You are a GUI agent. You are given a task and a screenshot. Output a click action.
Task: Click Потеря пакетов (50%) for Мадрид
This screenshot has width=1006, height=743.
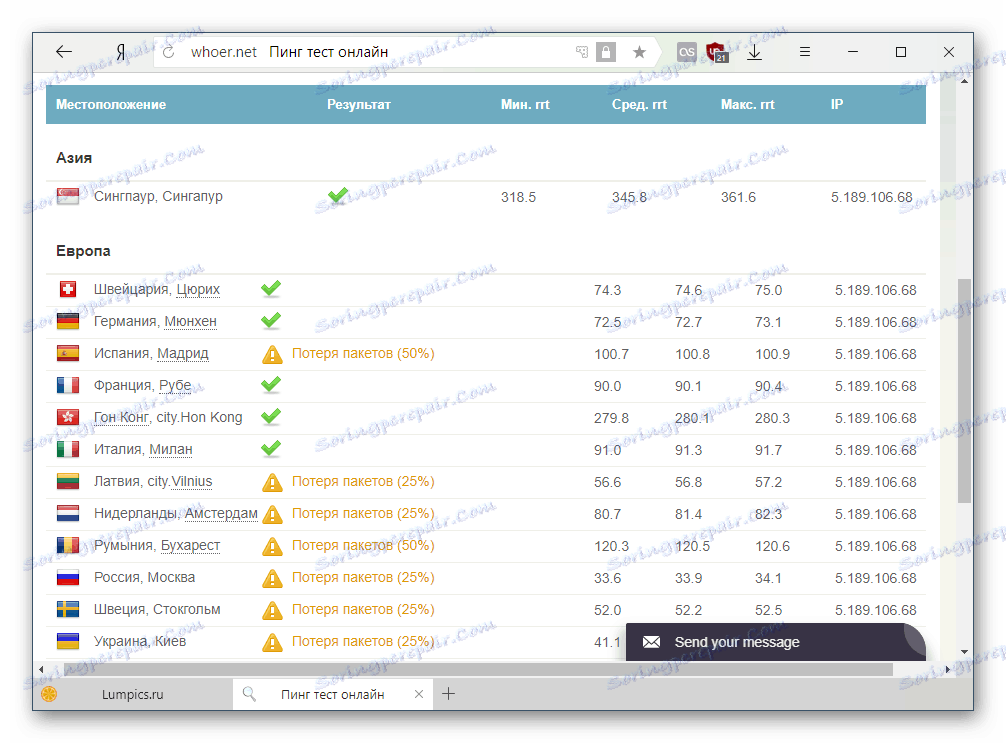363,354
